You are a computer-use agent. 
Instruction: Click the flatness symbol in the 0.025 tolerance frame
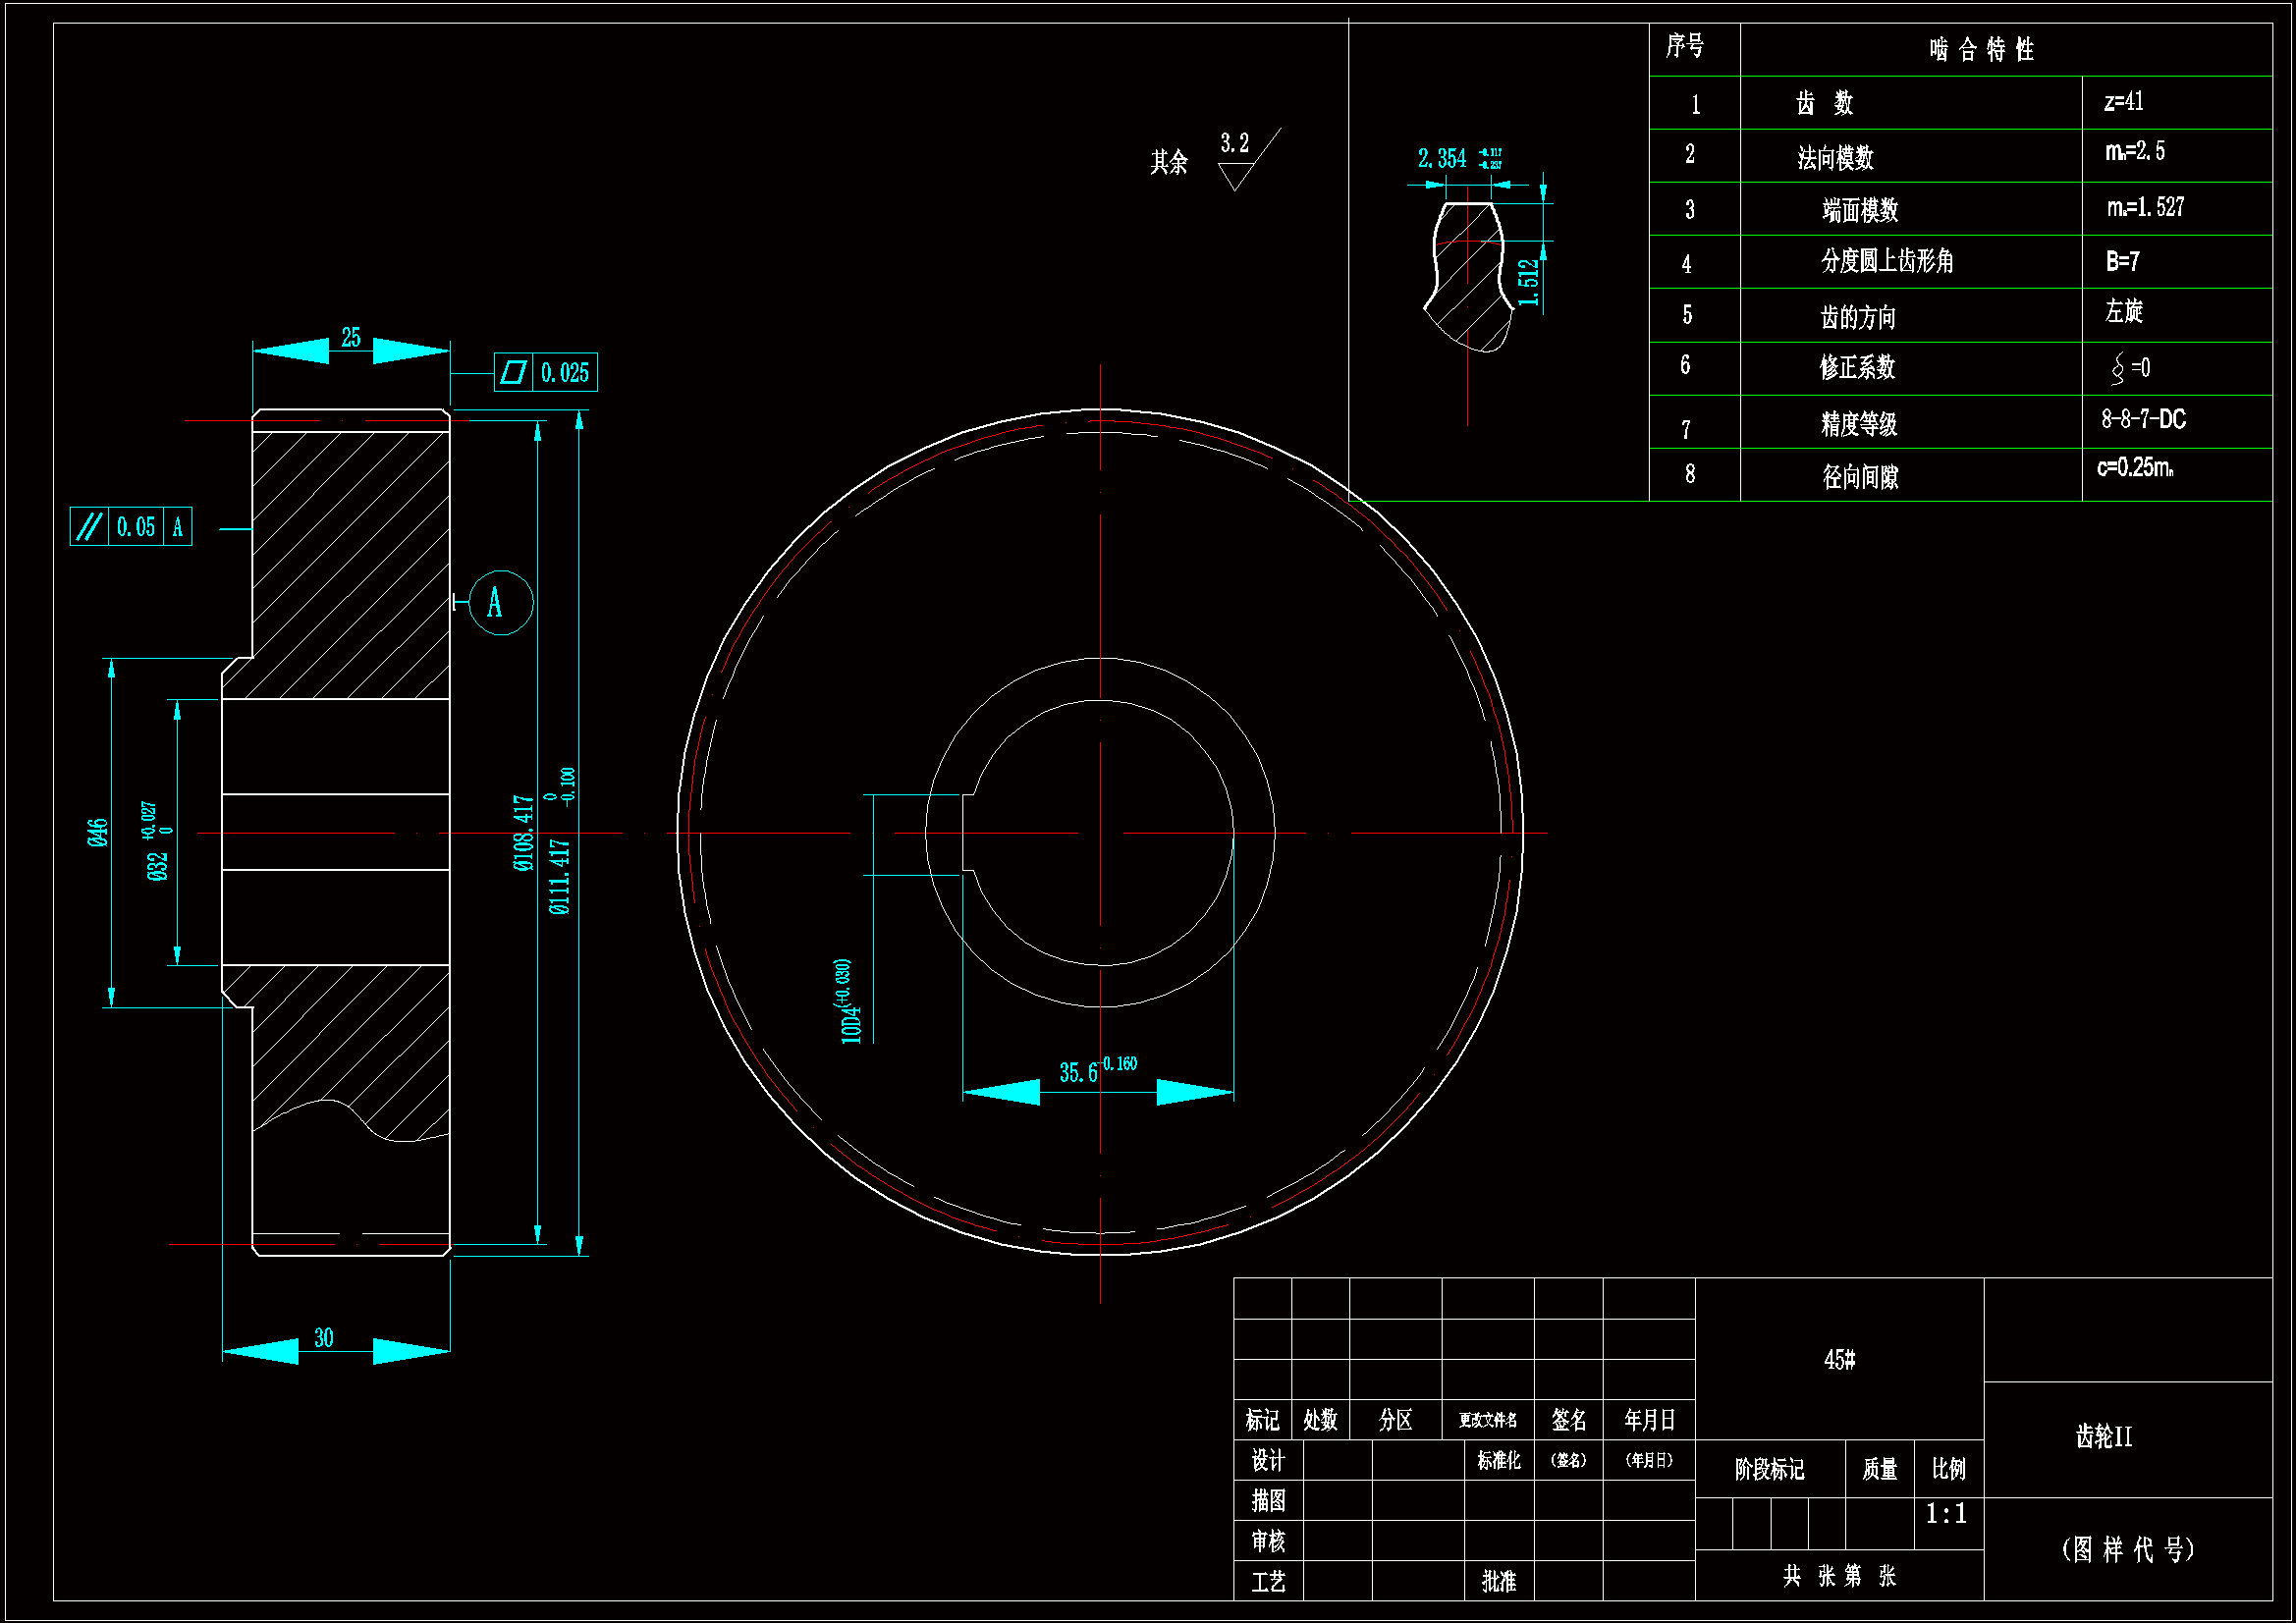tap(513, 372)
